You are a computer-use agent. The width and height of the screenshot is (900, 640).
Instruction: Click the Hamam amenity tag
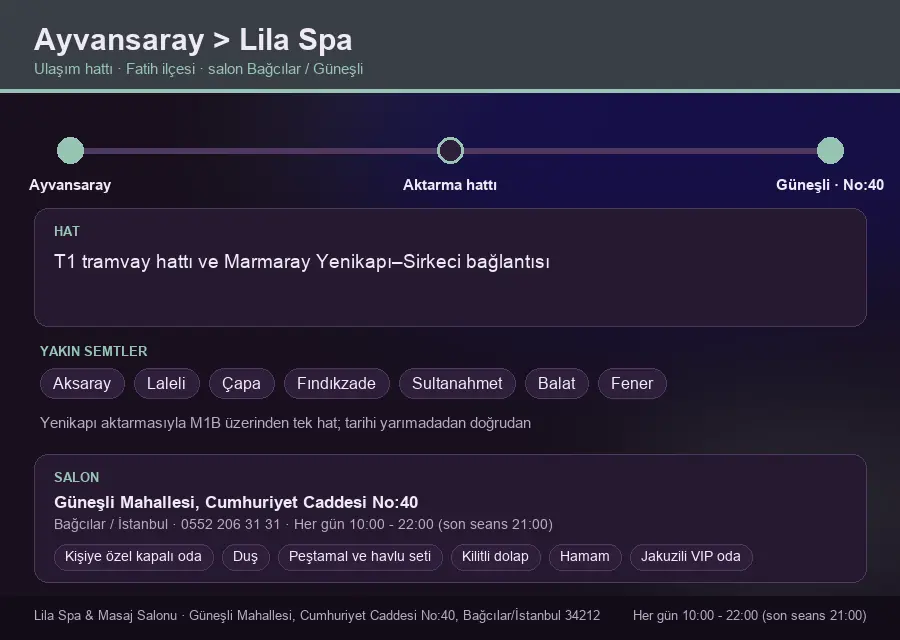click(x=585, y=557)
